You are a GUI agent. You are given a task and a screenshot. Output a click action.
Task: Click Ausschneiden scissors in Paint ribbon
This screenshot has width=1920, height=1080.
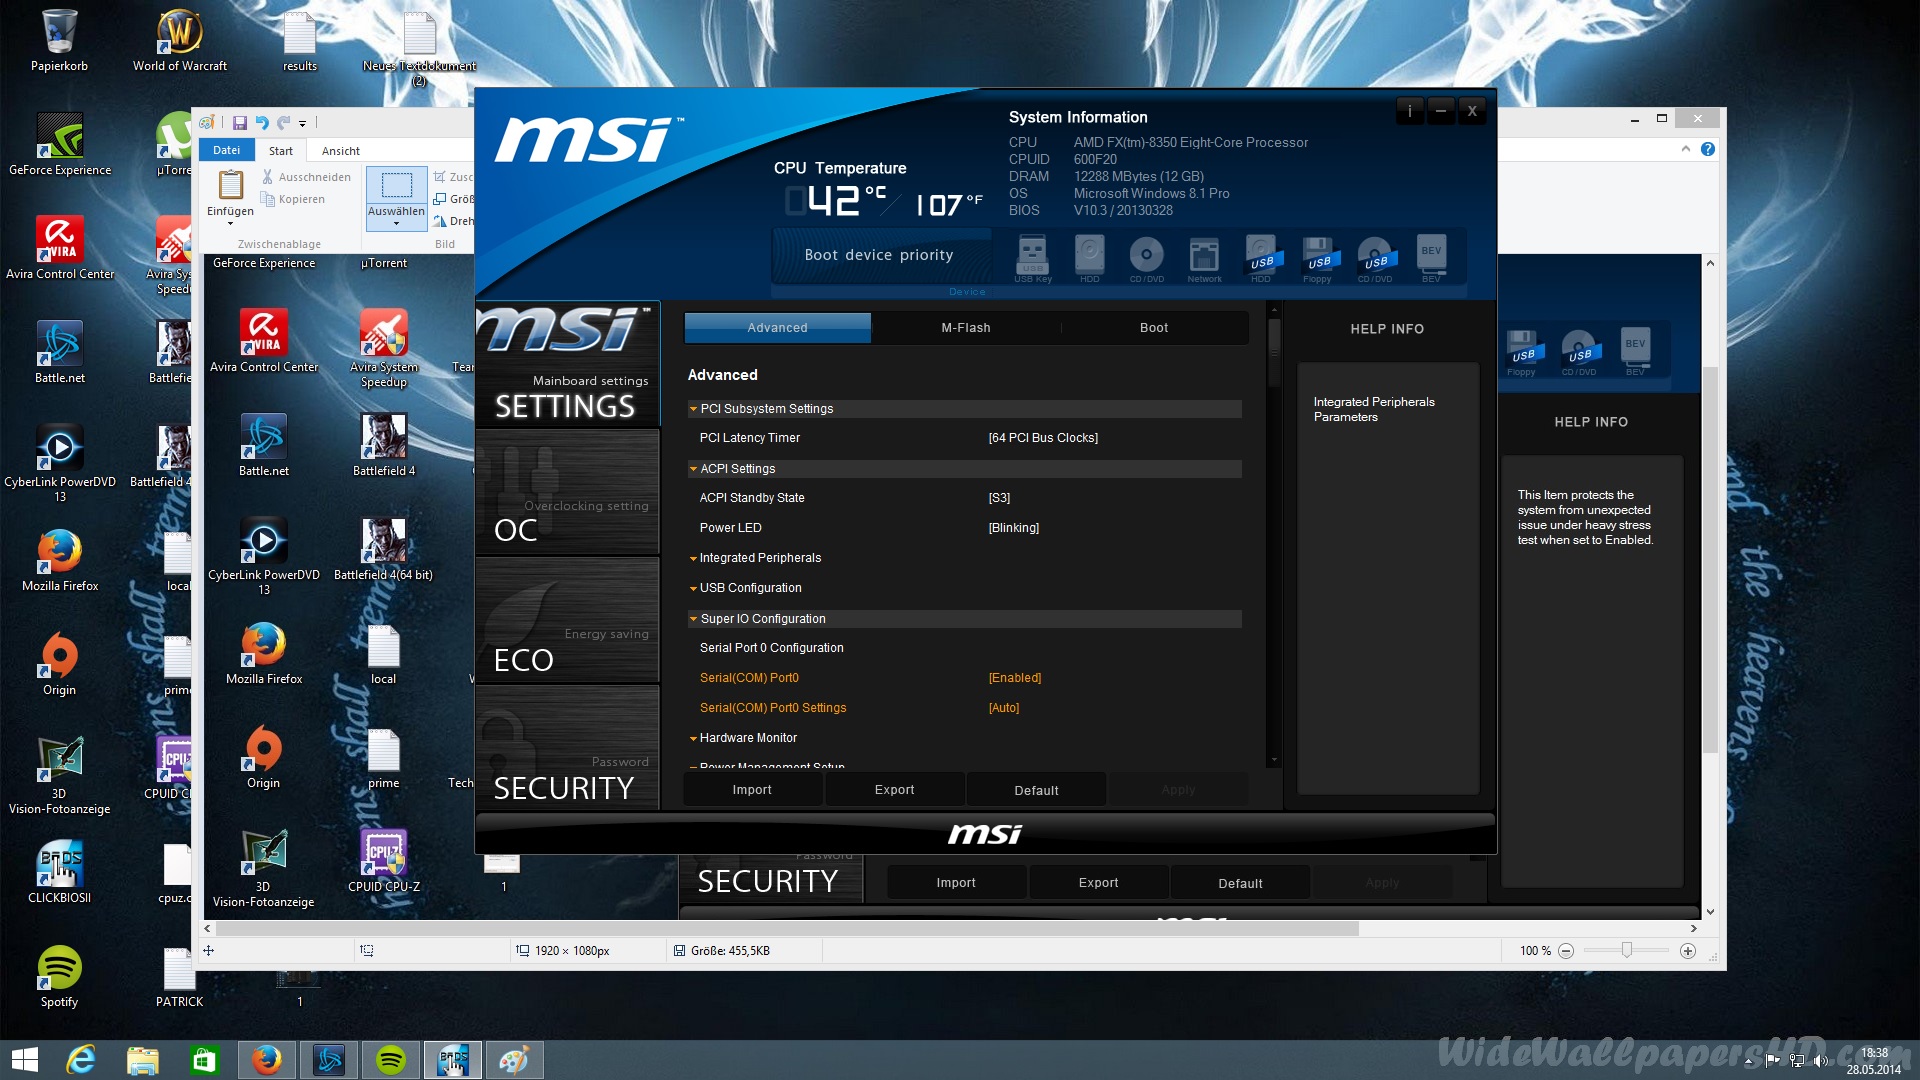pos(306,177)
